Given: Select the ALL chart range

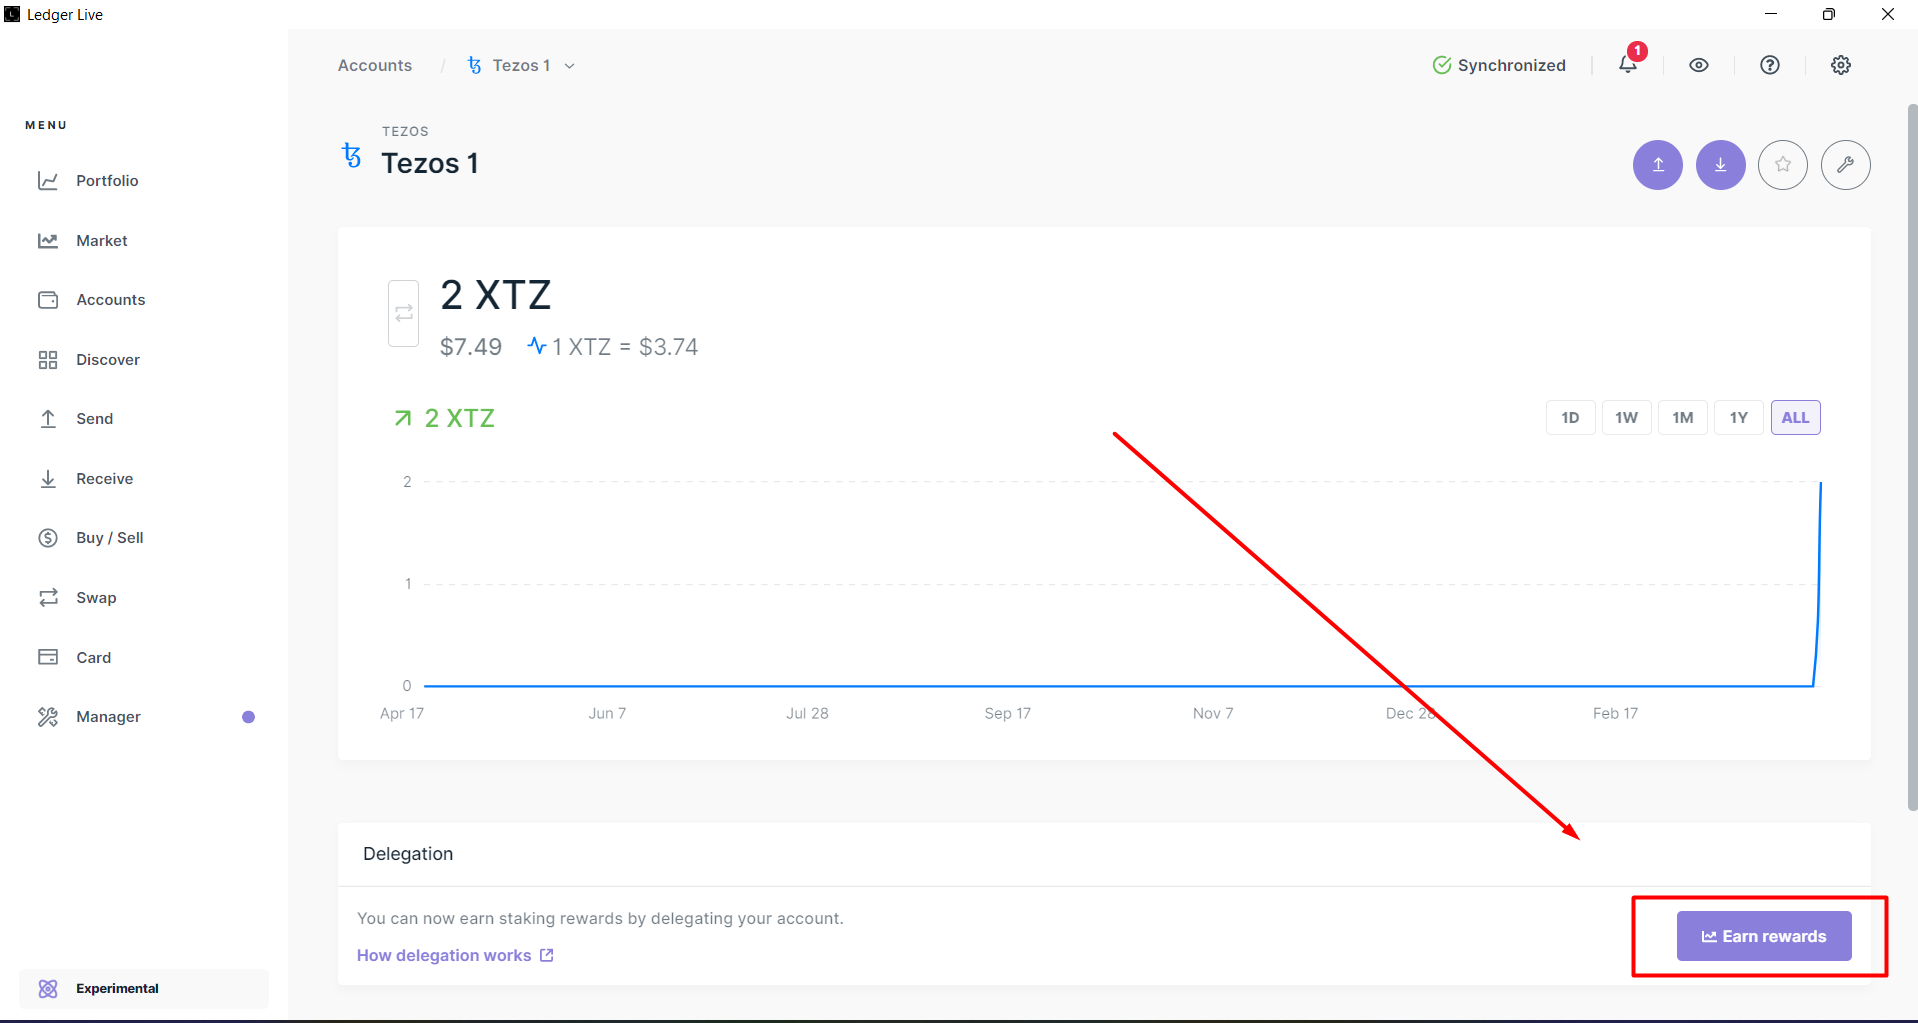Looking at the screenshot, I should pyautogui.click(x=1796, y=418).
